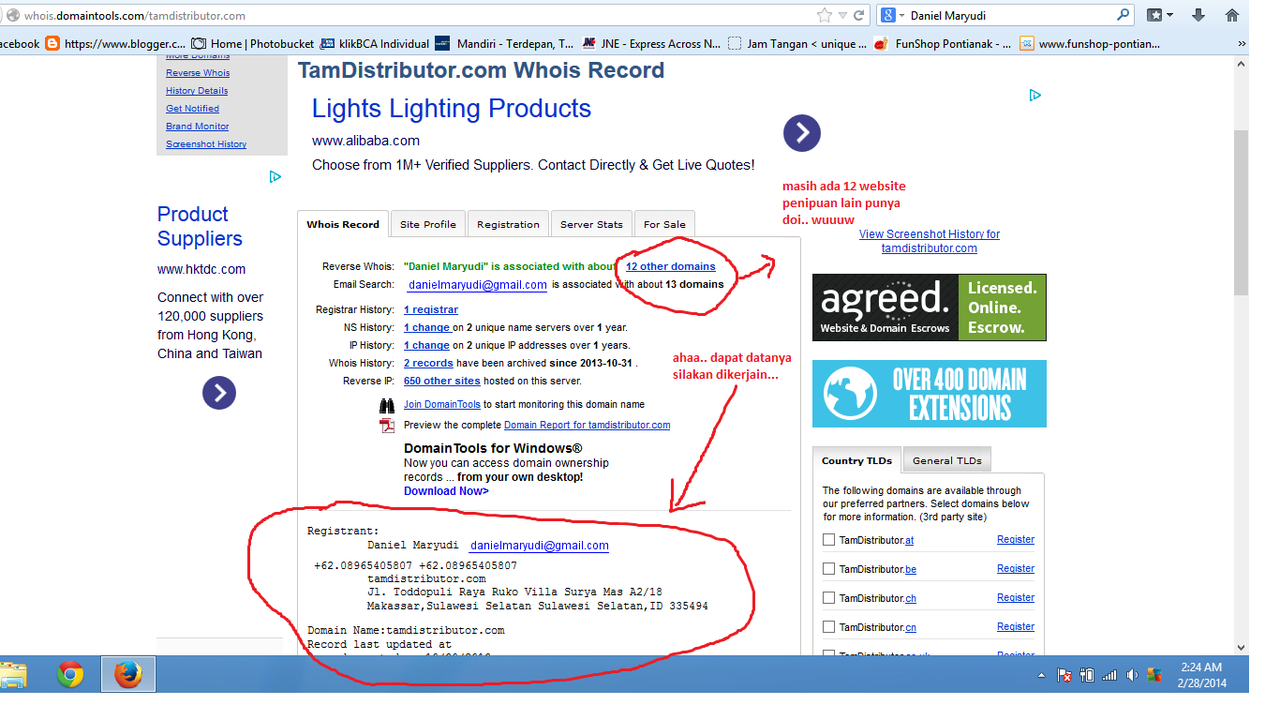Open the Get Notified sidebar link
The image size is (1280, 720).
click(x=192, y=109)
